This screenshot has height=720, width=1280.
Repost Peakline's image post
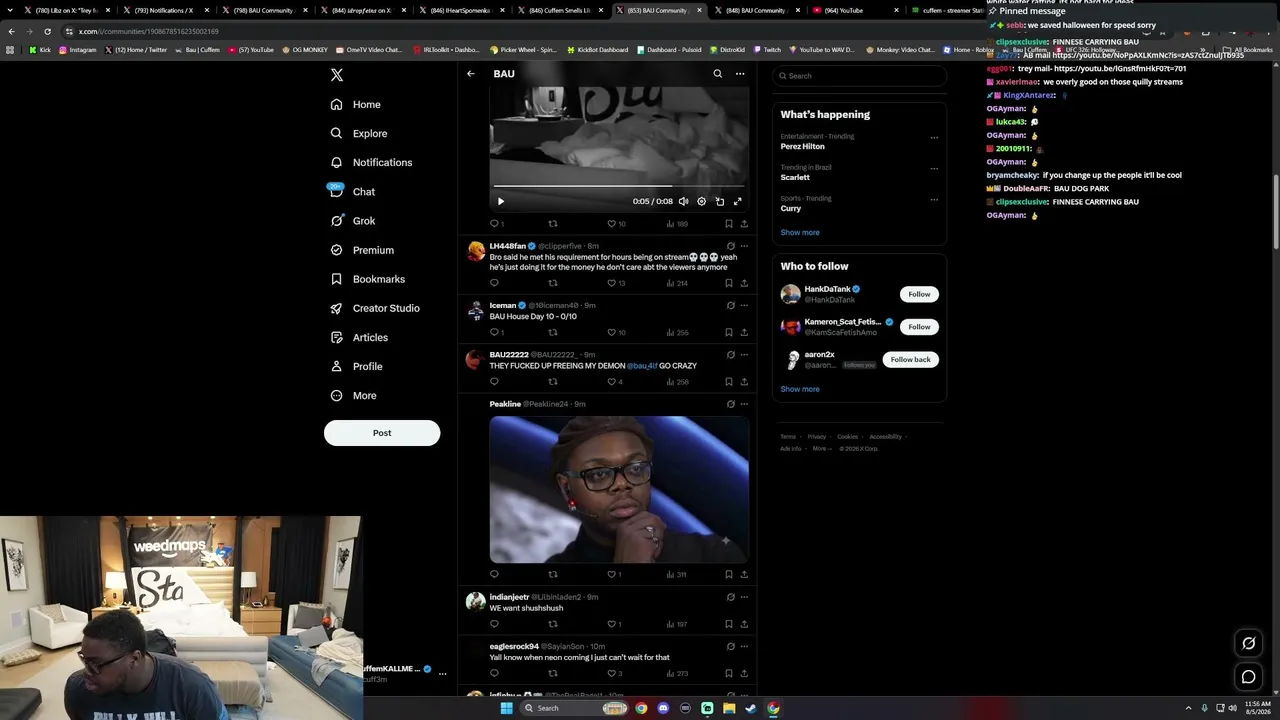[553, 574]
